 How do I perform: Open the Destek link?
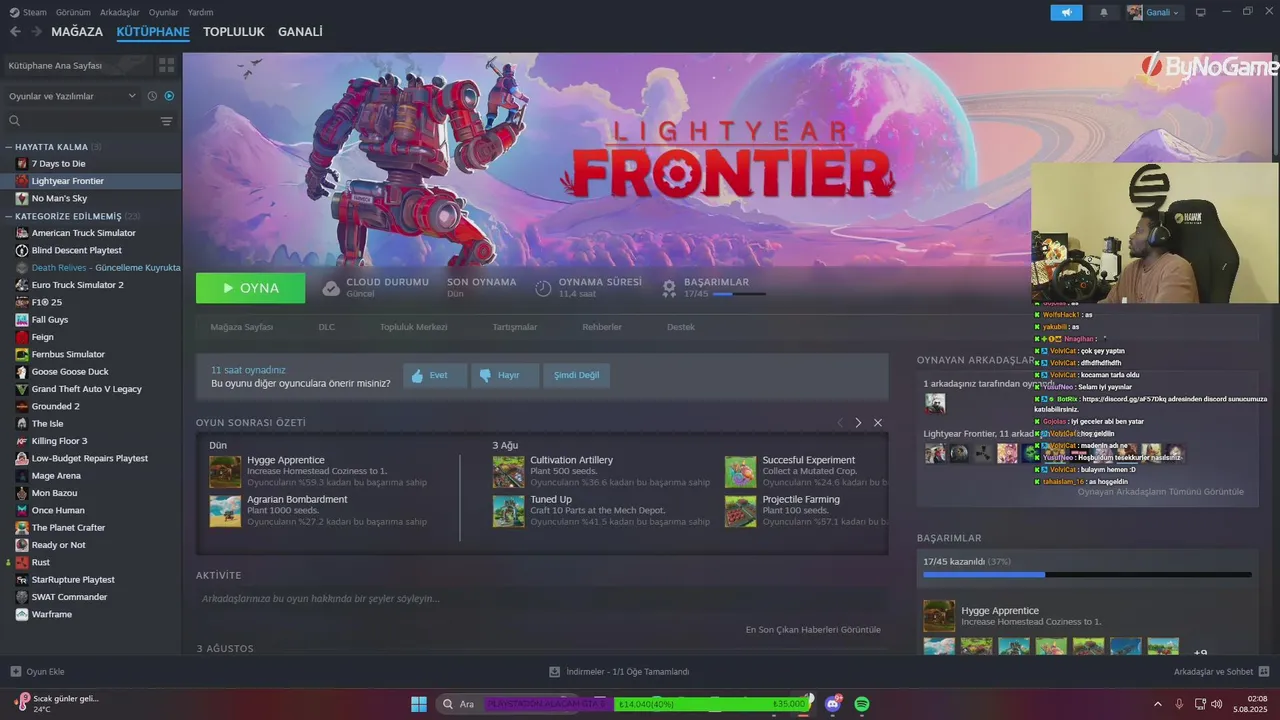(x=681, y=327)
